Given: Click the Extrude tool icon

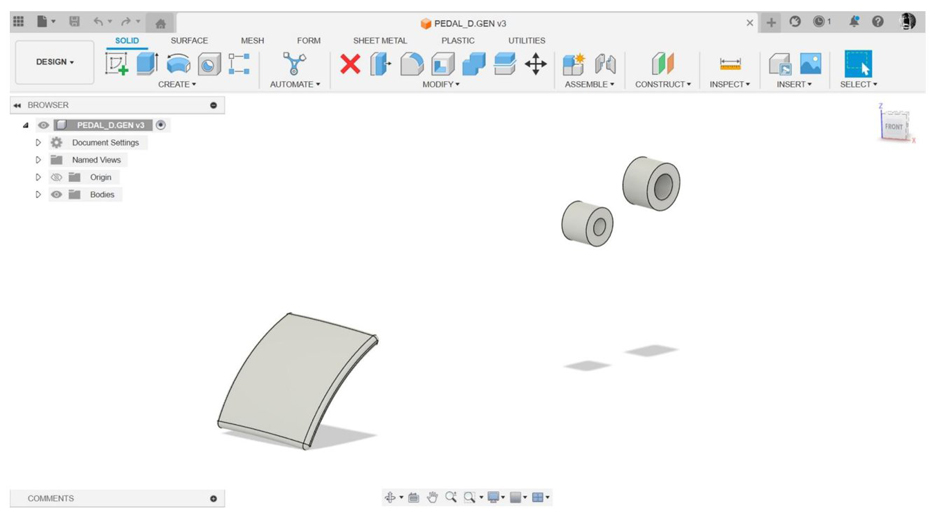Looking at the screenshot, I should 147,64.
